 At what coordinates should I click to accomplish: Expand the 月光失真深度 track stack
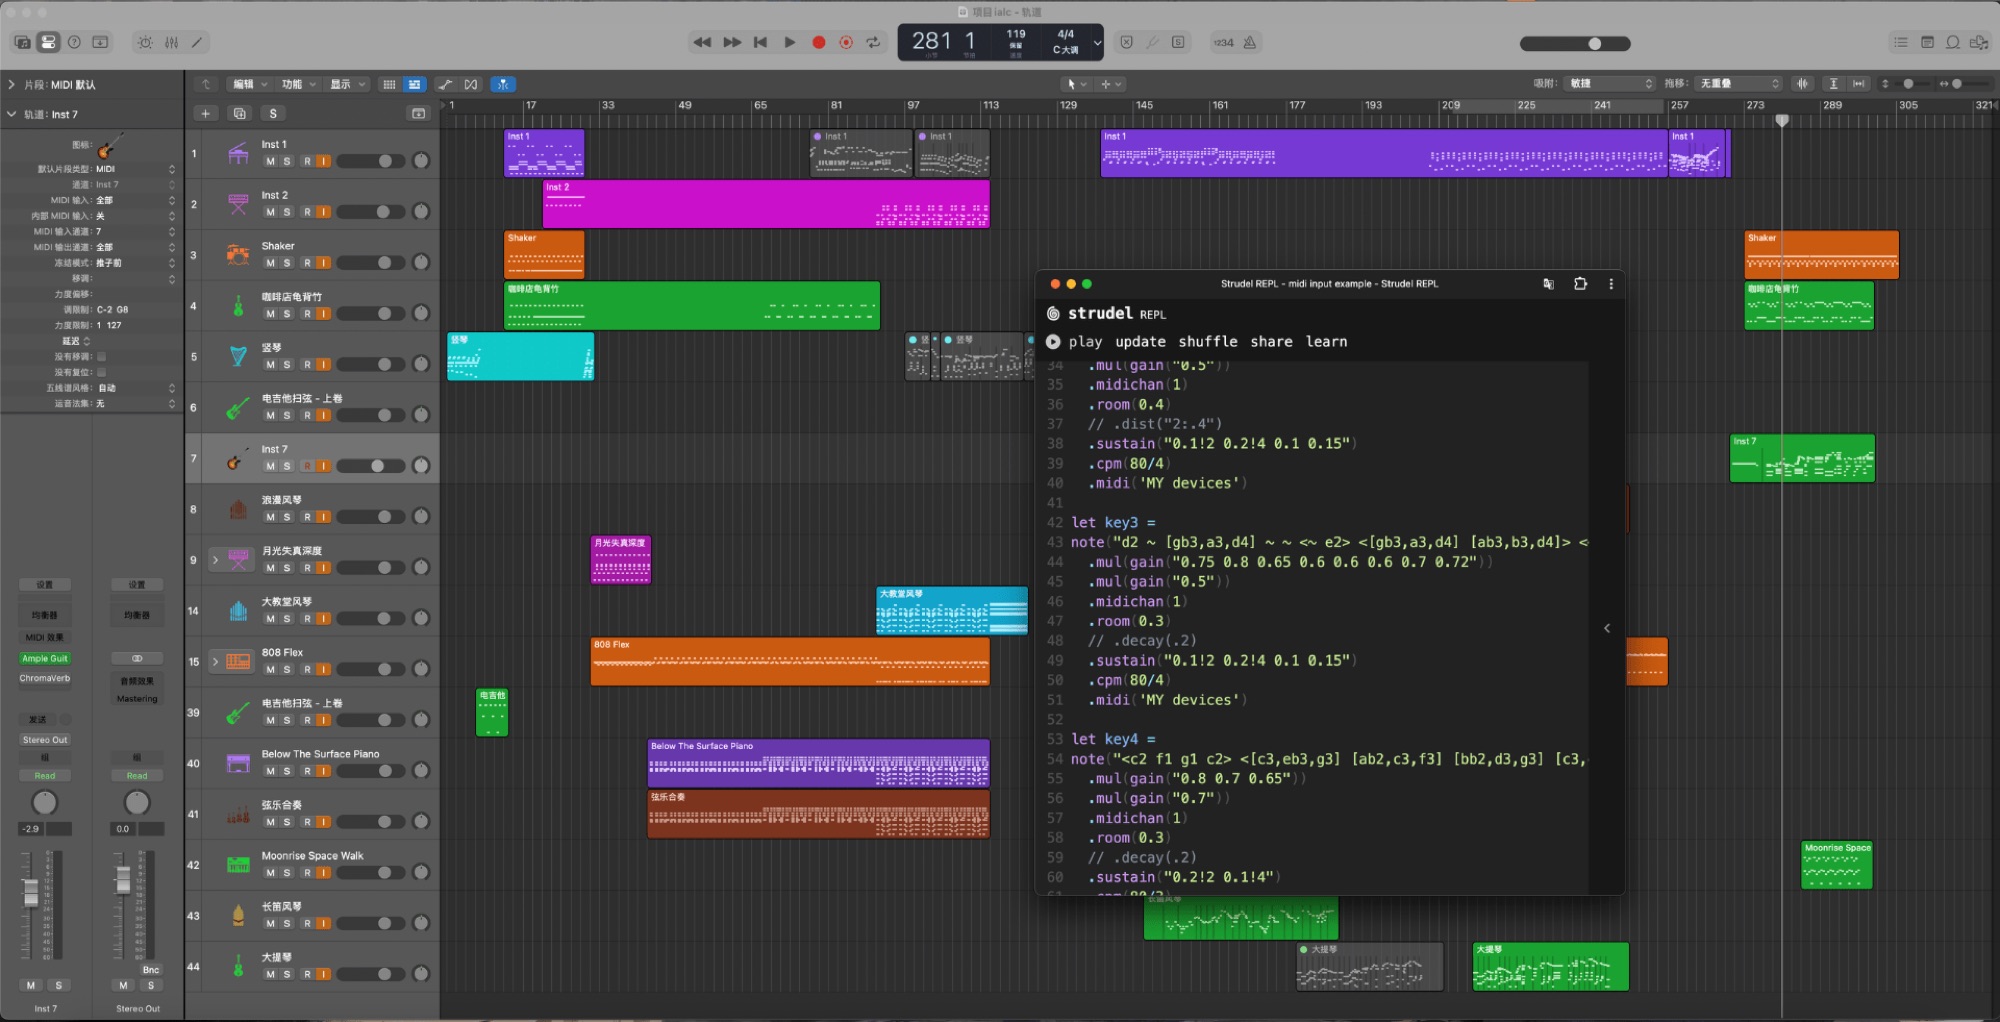215,560
